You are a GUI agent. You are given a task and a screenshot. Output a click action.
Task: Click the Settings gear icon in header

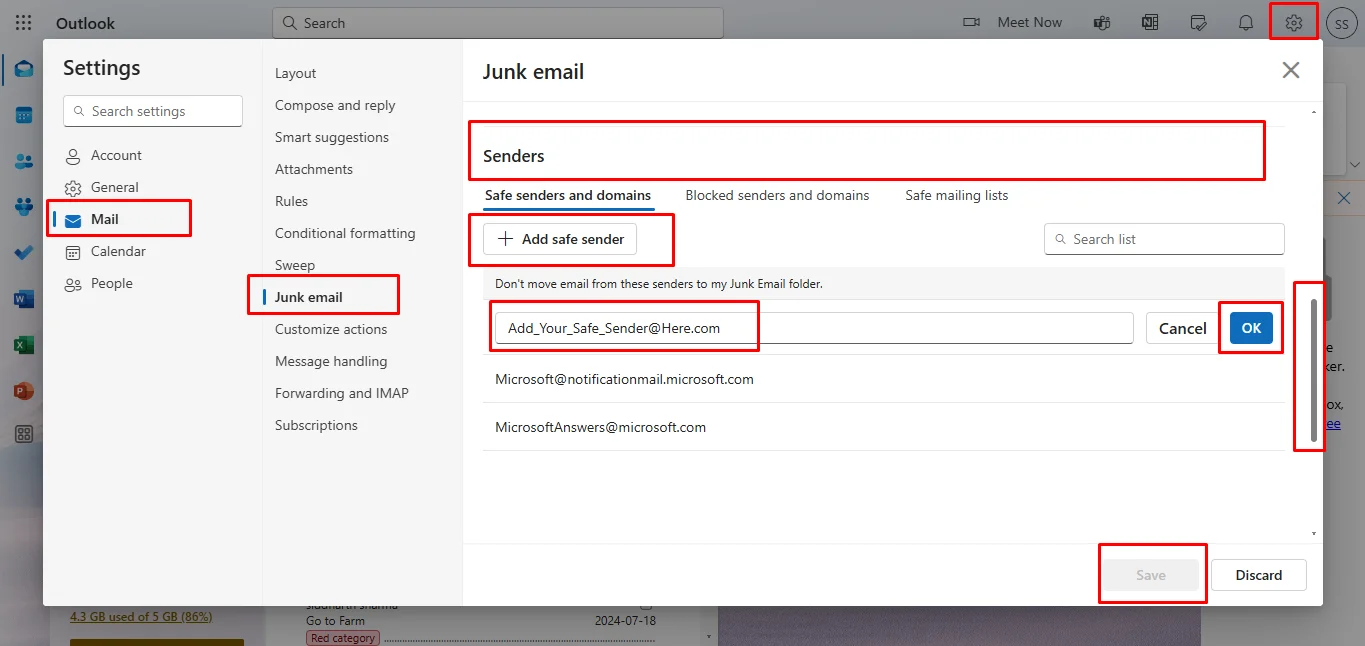tap(1294, 22)
